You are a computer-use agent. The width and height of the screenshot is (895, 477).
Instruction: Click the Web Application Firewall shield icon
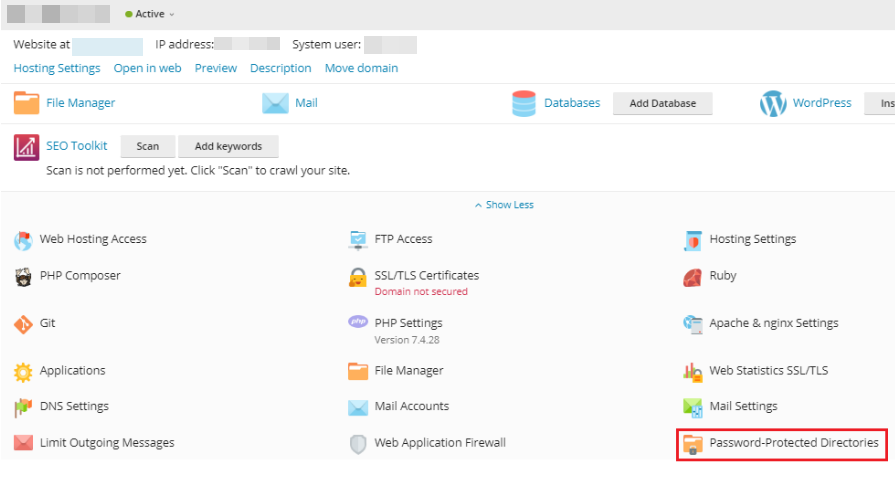coord(358,444)
